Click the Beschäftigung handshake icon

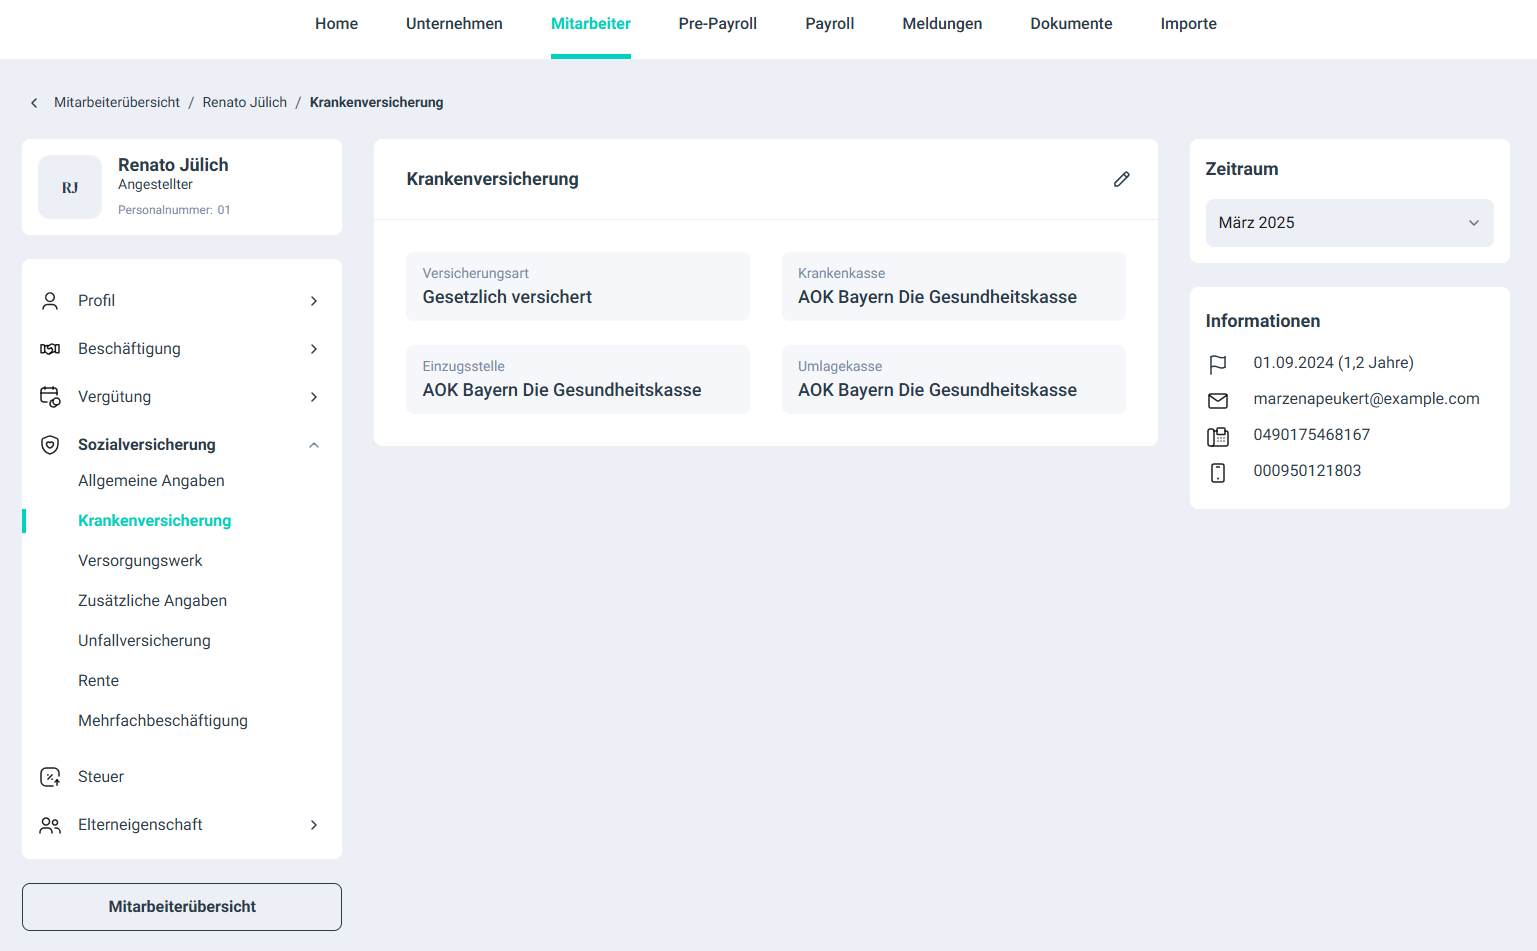tap(50, 349)
